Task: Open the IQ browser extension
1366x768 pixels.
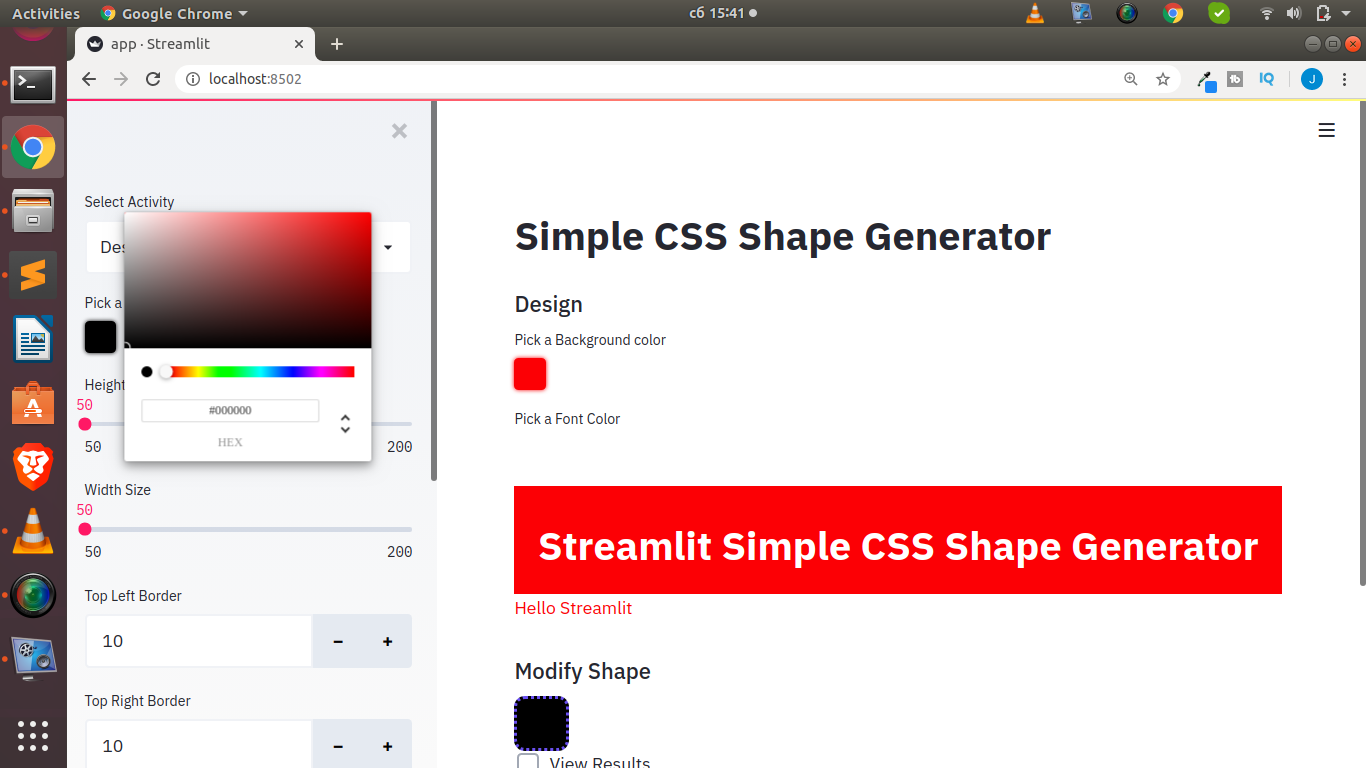Action: pos(1267,79)
